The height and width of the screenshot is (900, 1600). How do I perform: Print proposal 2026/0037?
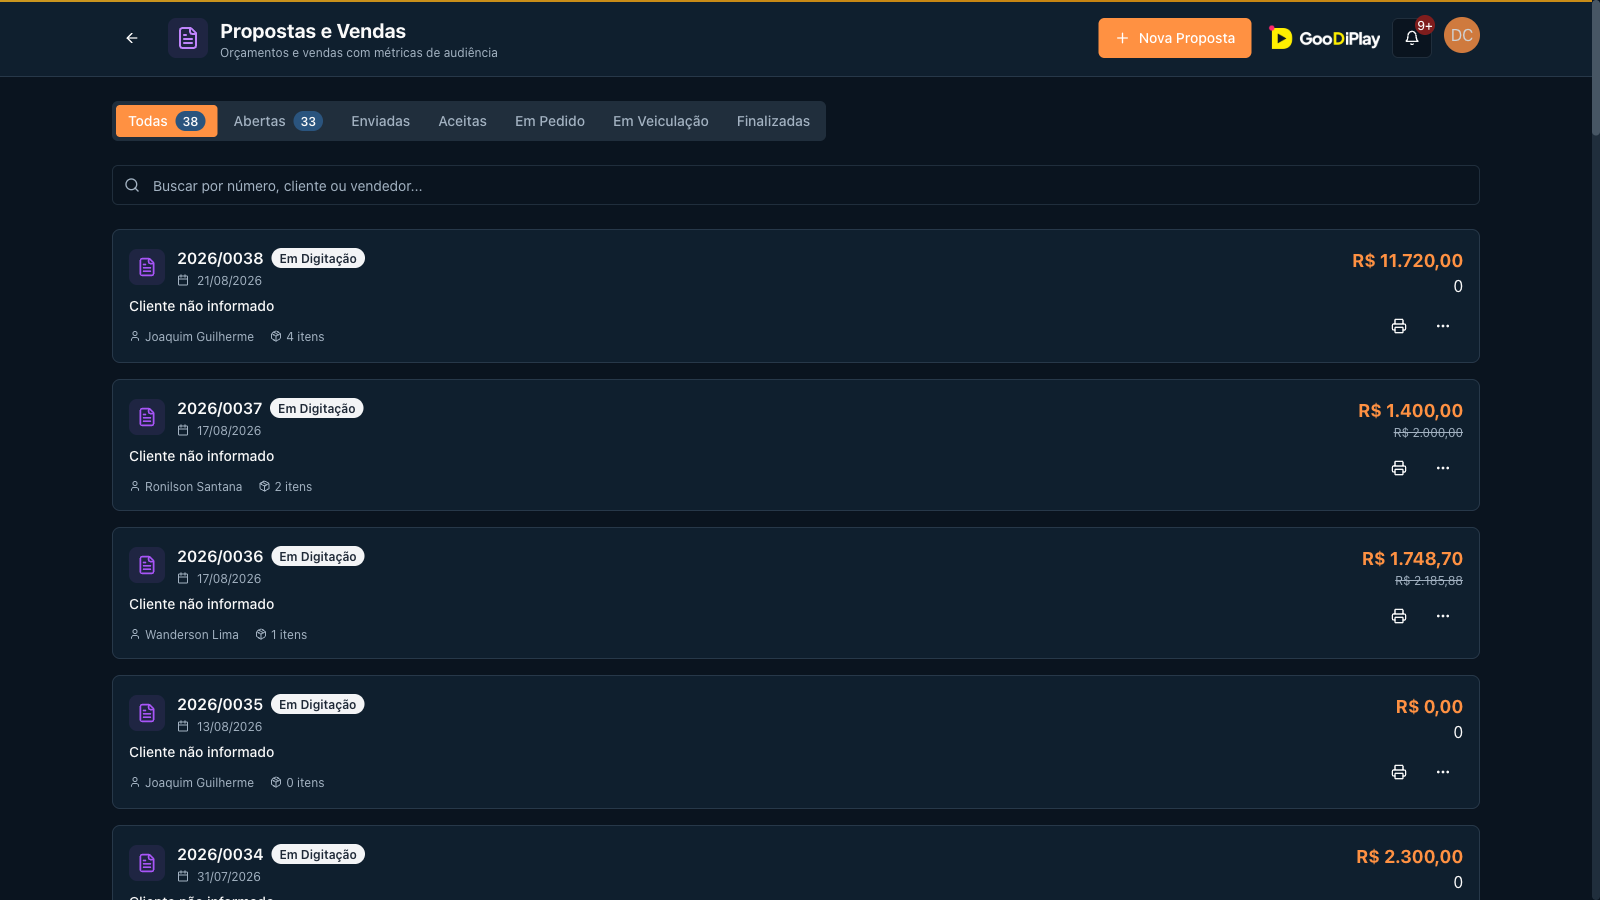(1399, 468)
